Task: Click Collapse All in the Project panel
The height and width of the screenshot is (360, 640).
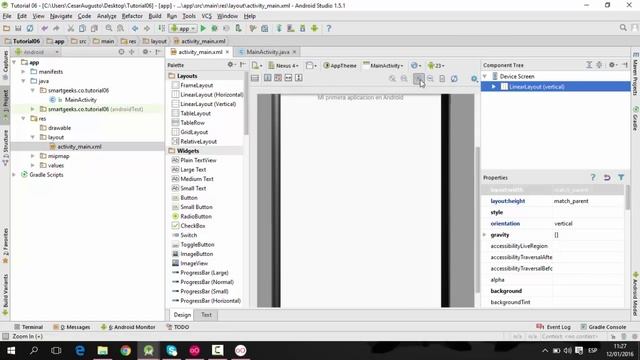Action: tap(132, 52)
